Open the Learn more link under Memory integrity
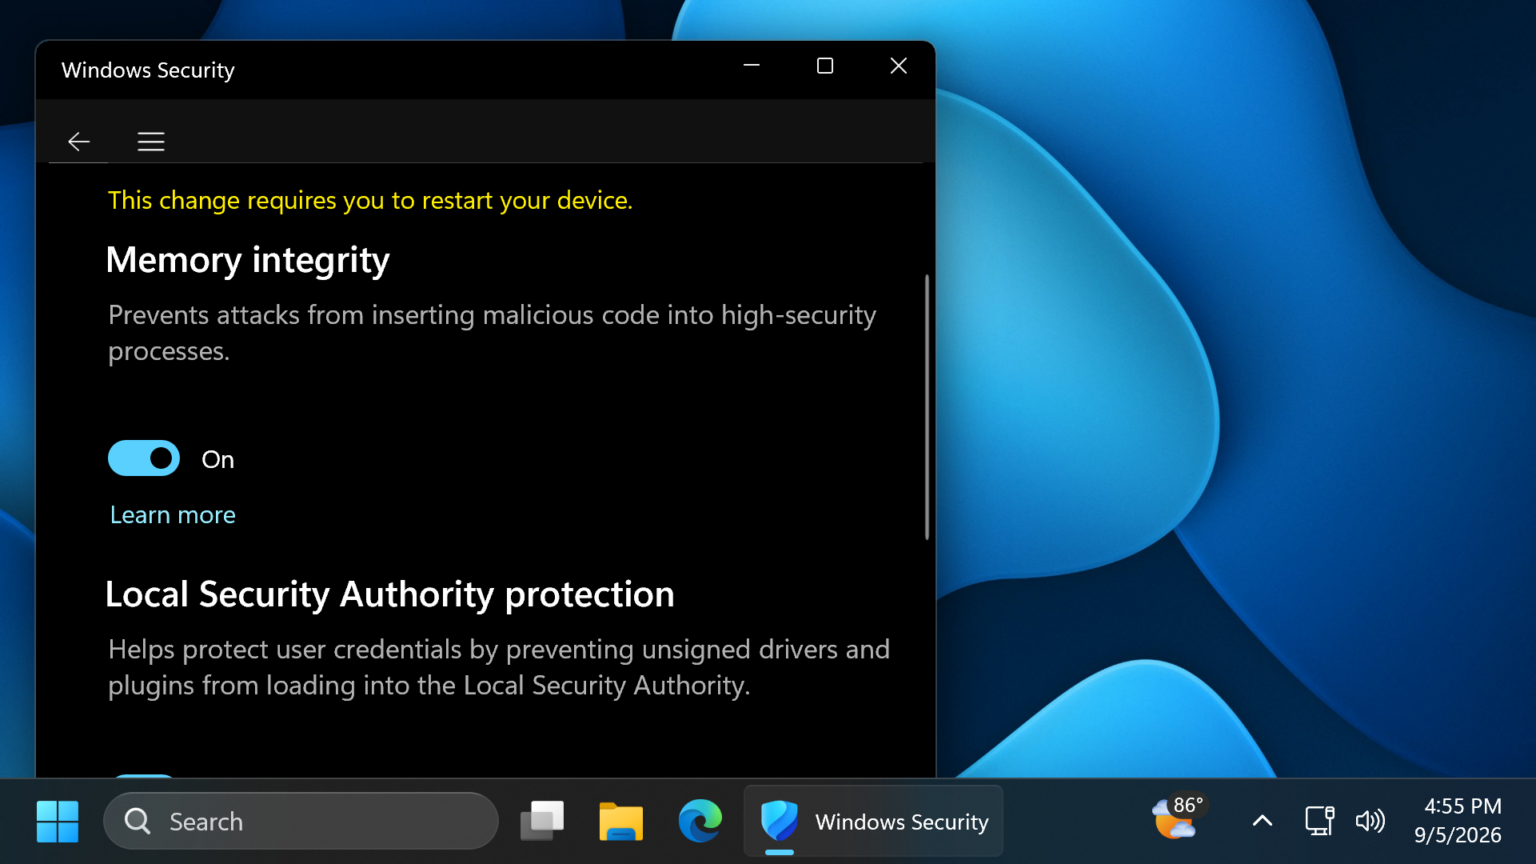 pyautogui.click(x=173, y=515)
